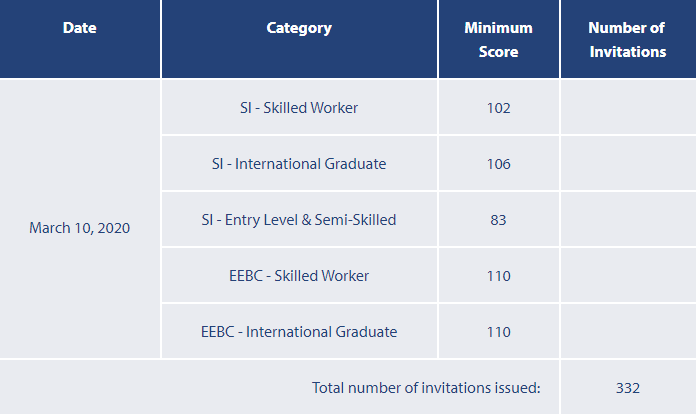Click the March 10, 2020 date cell
697x415 pixels.
tap(80, 228)
